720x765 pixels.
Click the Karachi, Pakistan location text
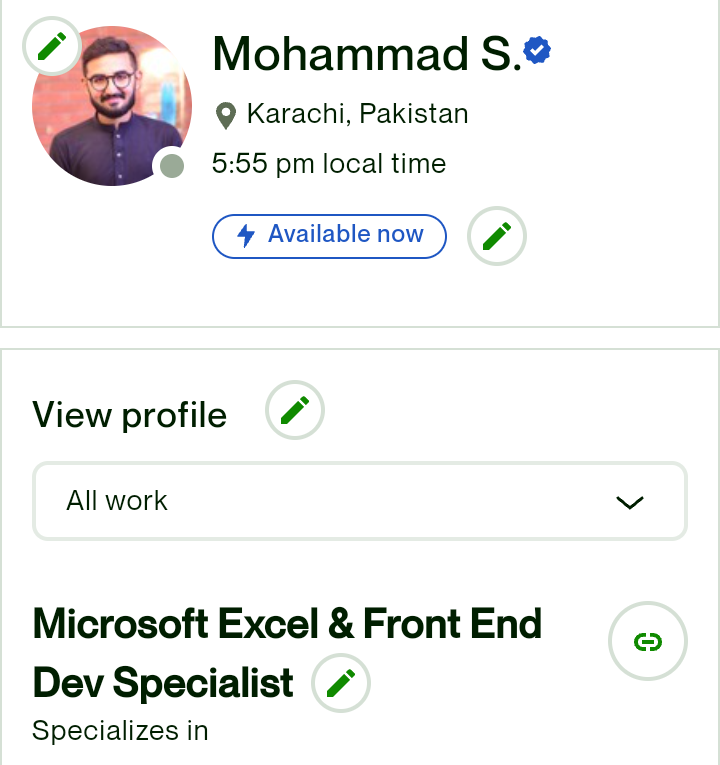pyautogui.click(x=358, y=114)
